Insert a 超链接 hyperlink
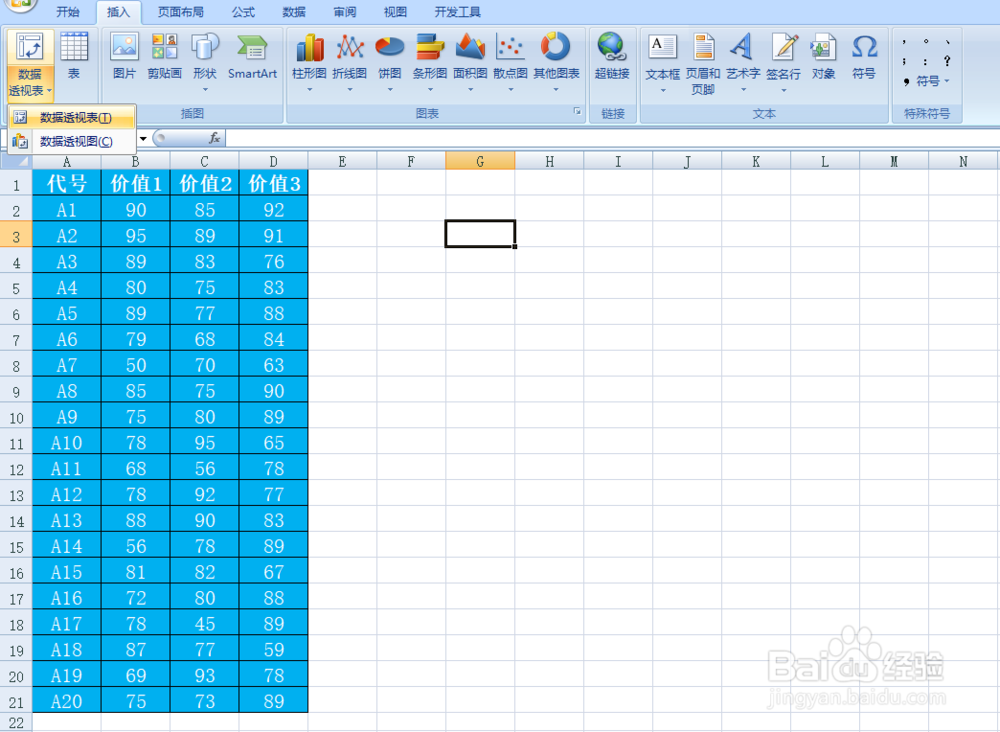The height and width of the screenshot is (732, 1000). click(612, 57)
